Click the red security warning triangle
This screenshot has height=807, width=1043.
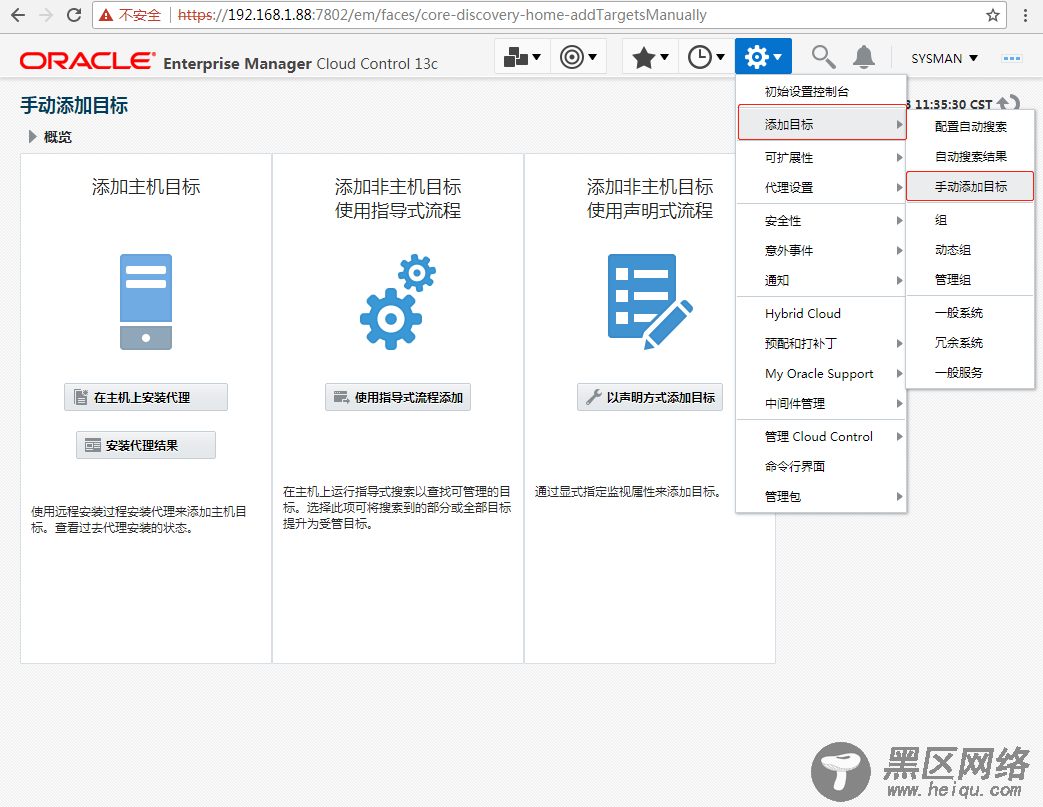click(105, 15)
